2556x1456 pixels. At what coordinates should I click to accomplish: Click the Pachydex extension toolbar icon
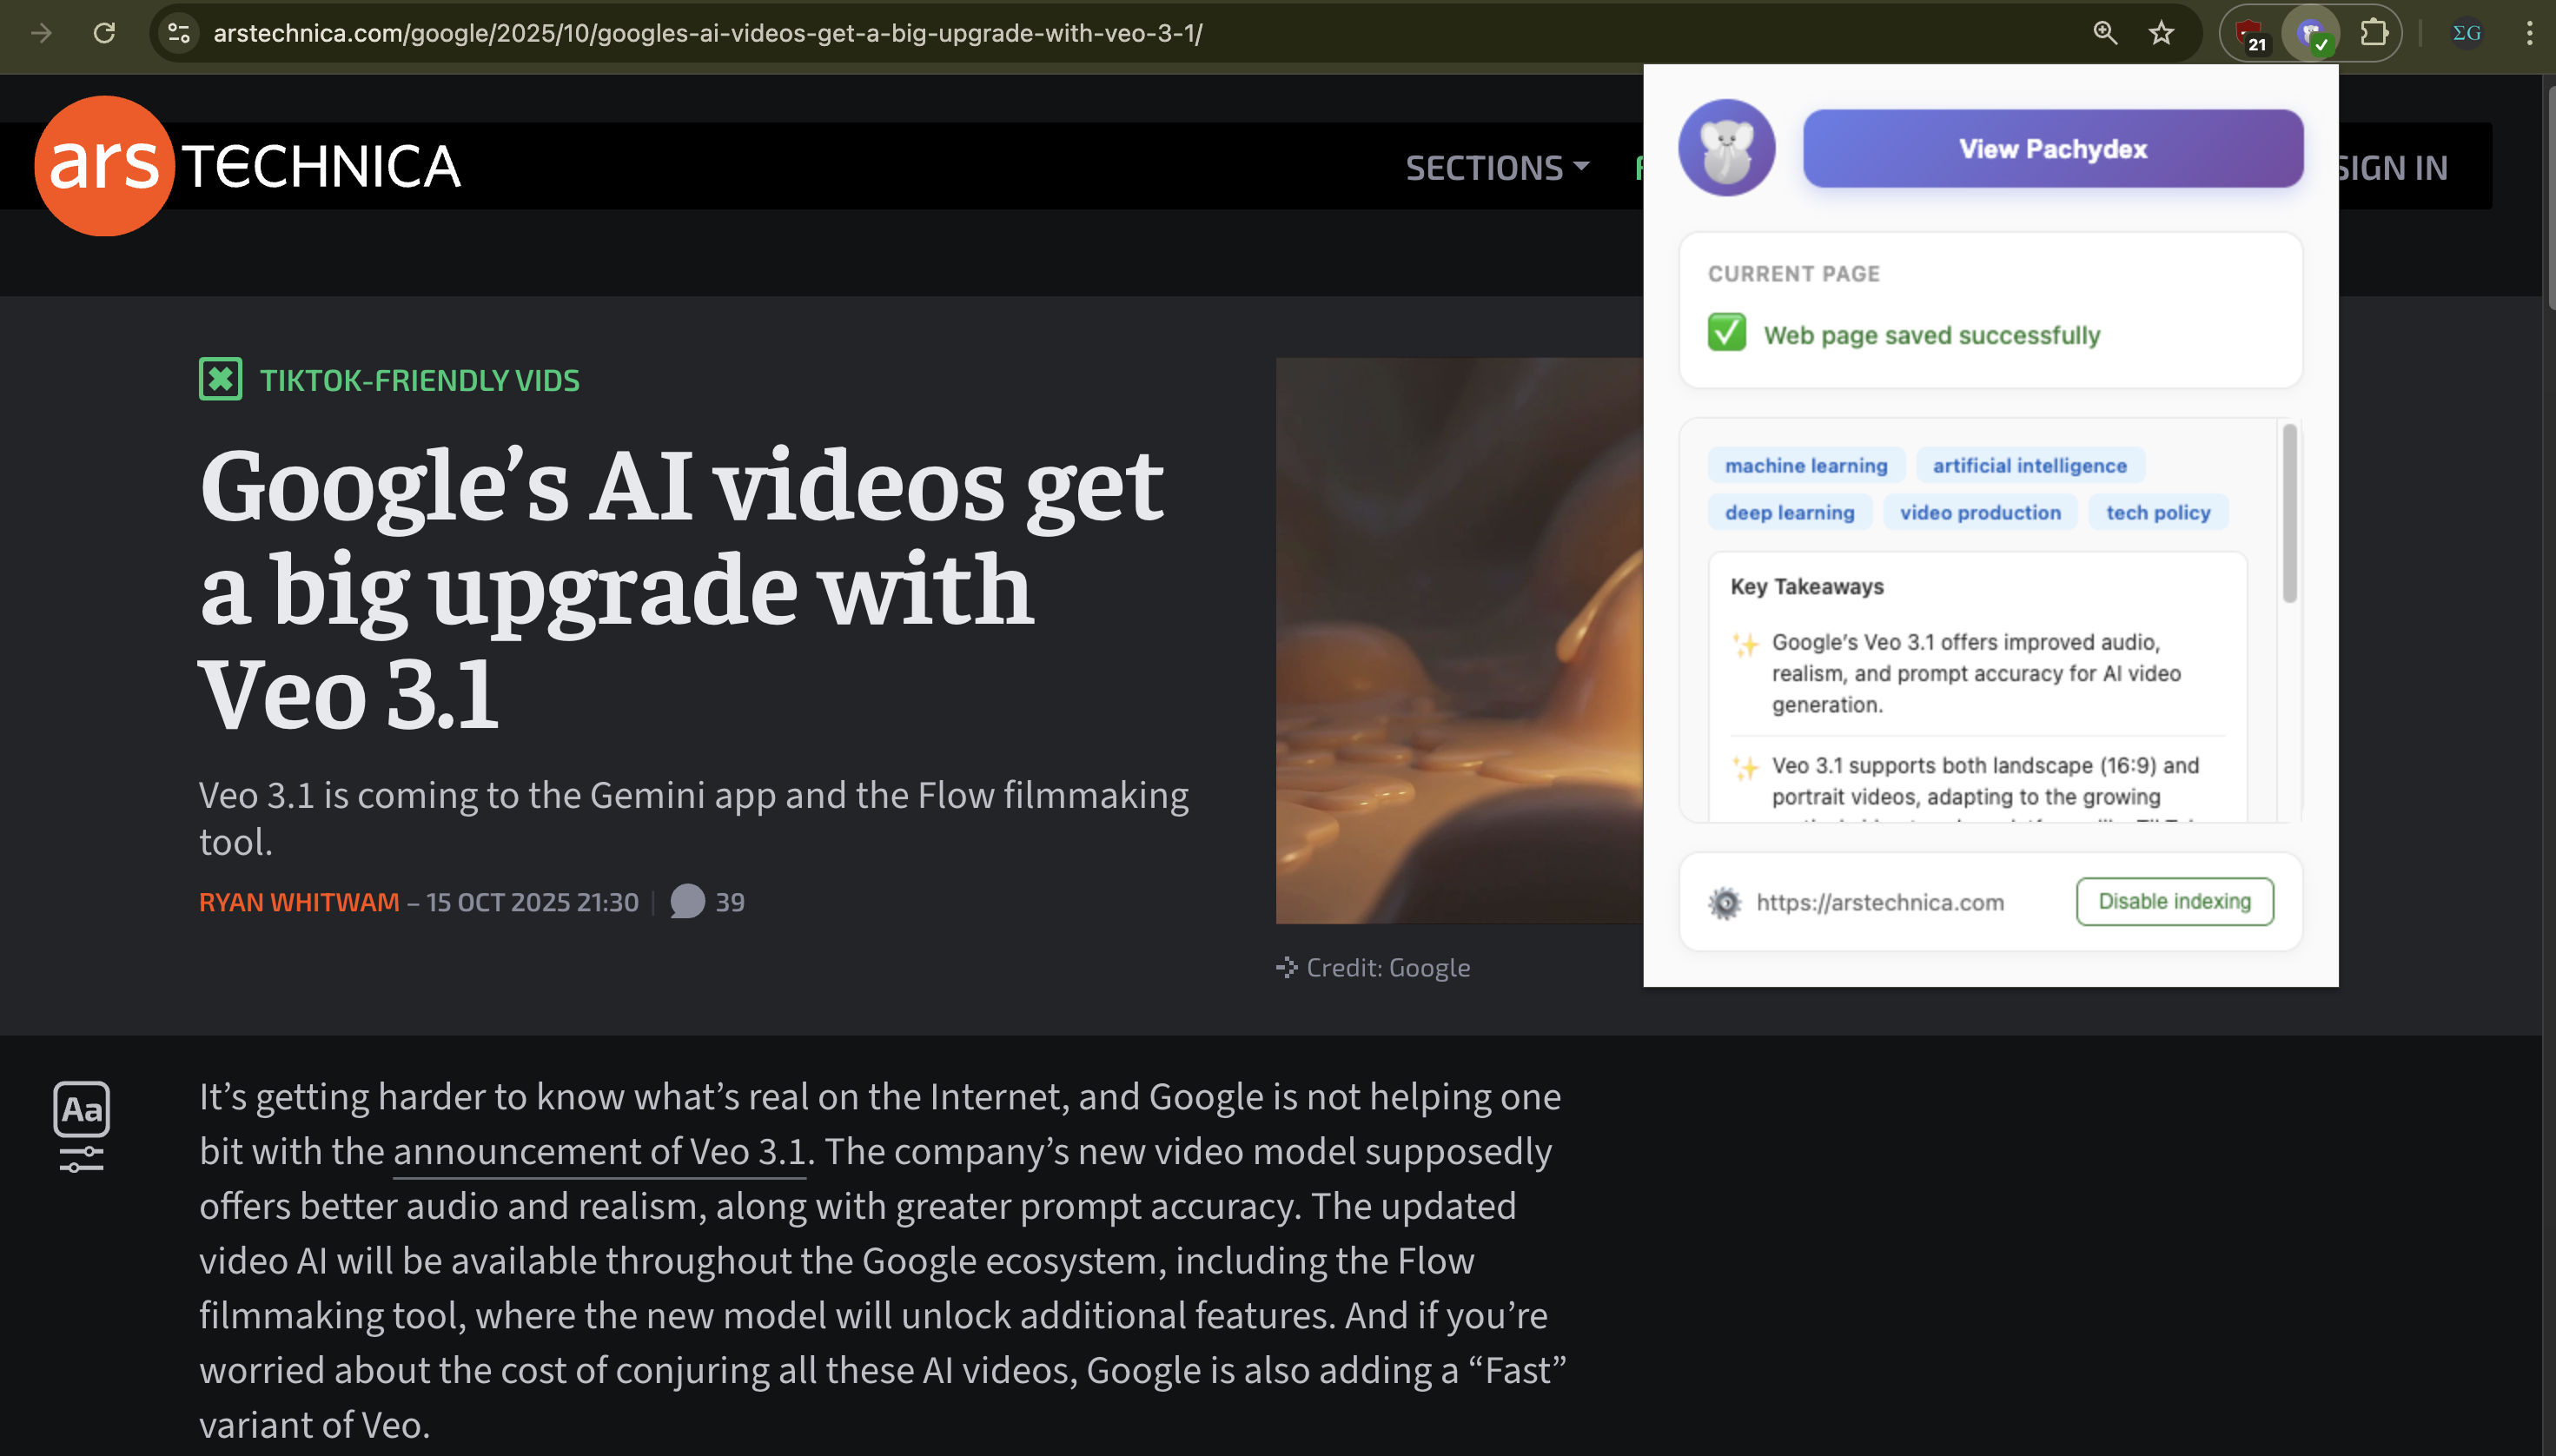click(2311, 33)
